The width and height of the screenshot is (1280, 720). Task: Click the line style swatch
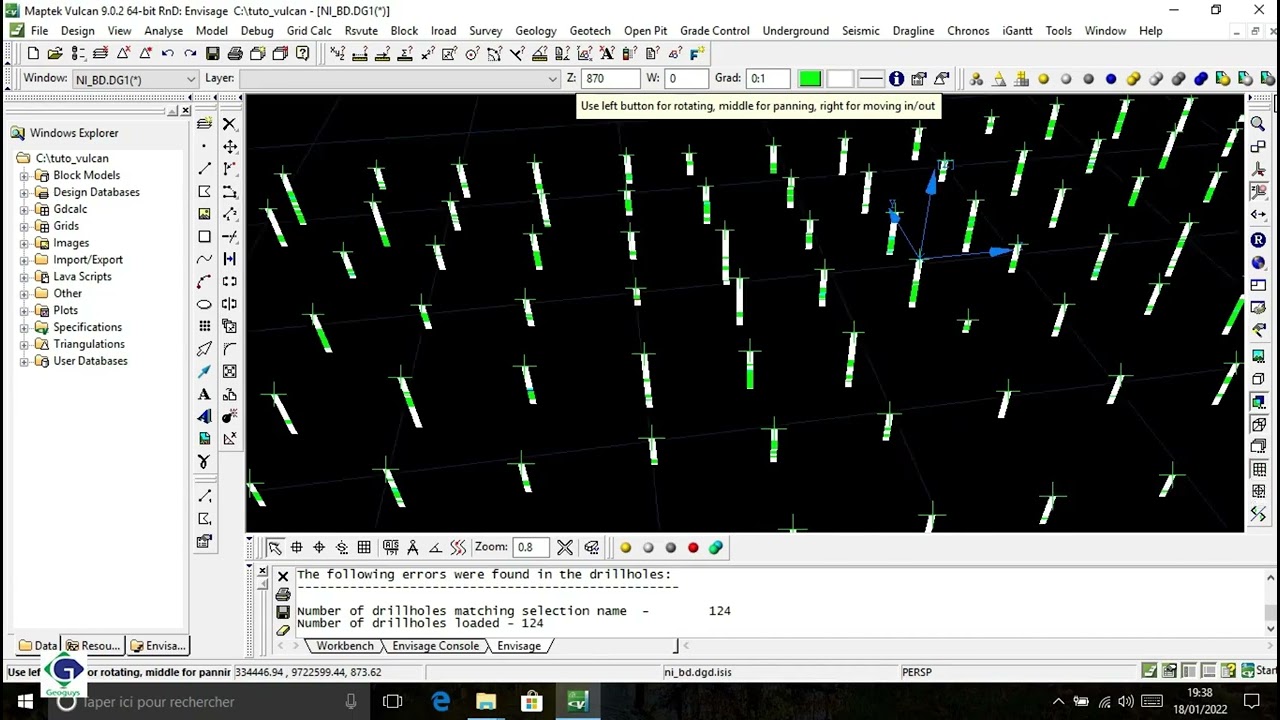[871, 79]
